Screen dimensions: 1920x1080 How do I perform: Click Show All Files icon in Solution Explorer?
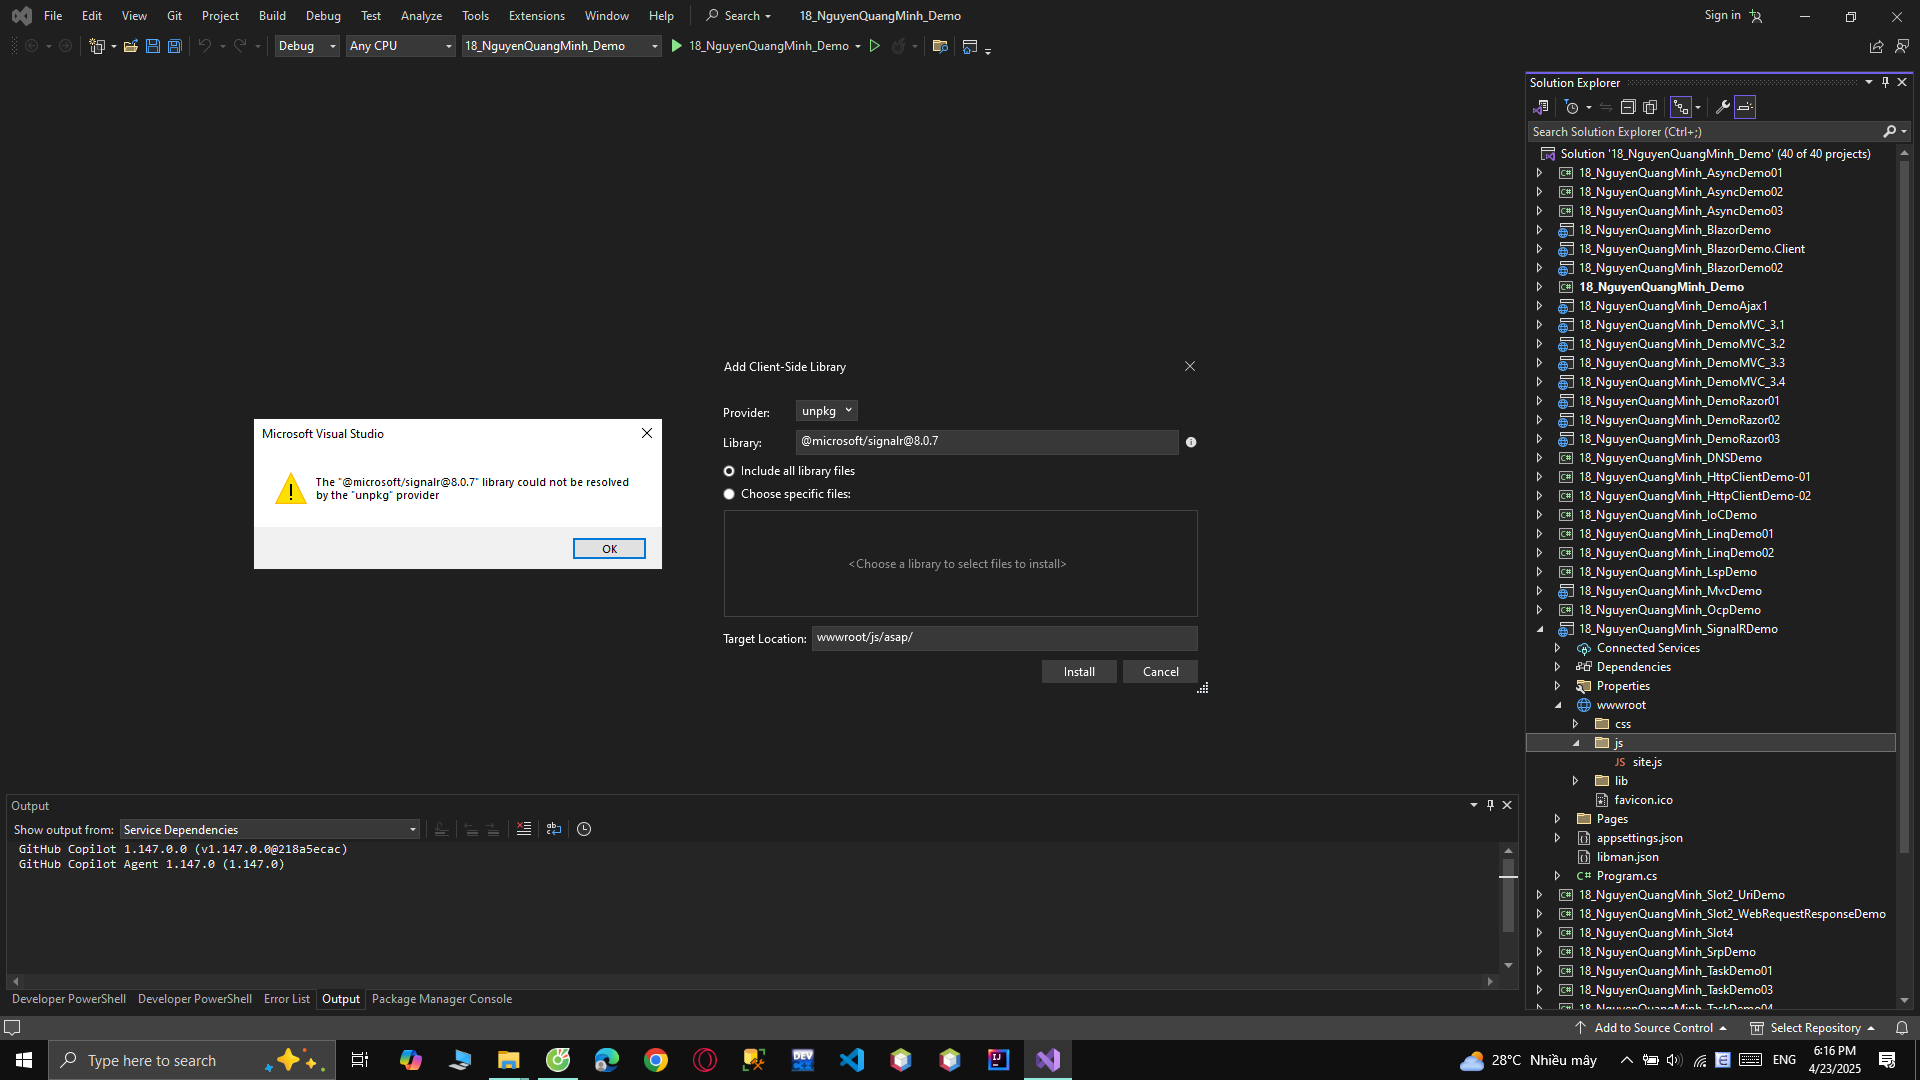(x=1650, y=107)
